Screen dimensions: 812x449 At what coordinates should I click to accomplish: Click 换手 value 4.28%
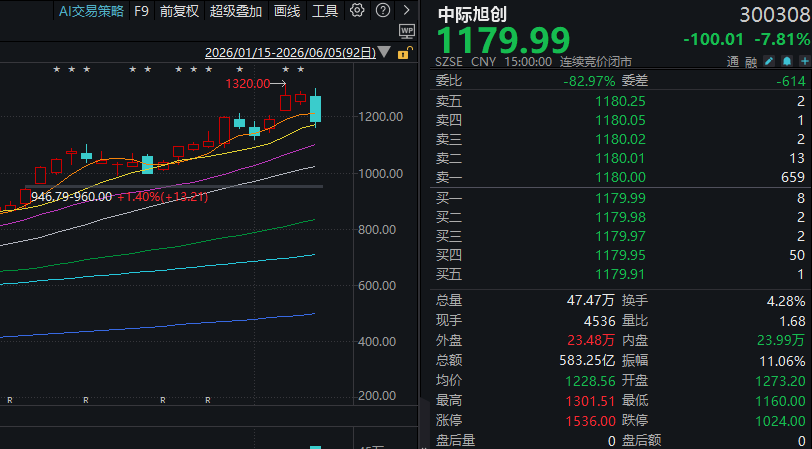(786, 301)
